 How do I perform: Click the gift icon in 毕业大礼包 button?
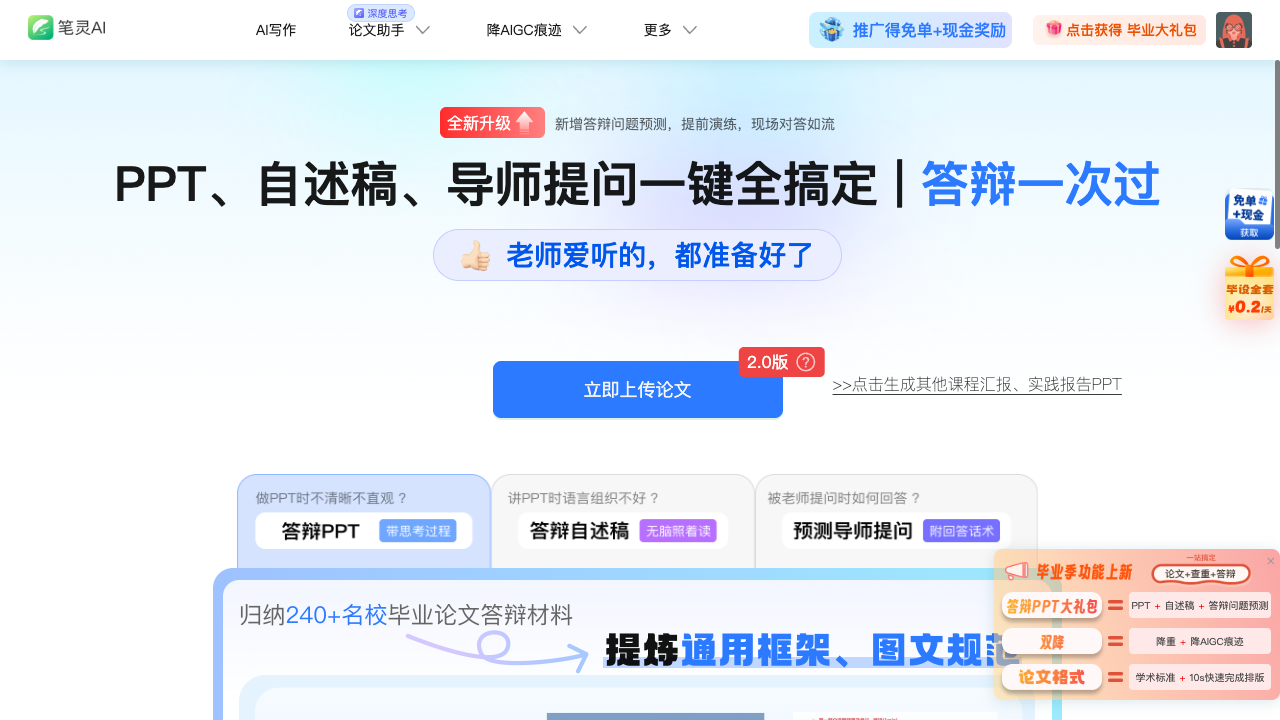[1054, 29]
